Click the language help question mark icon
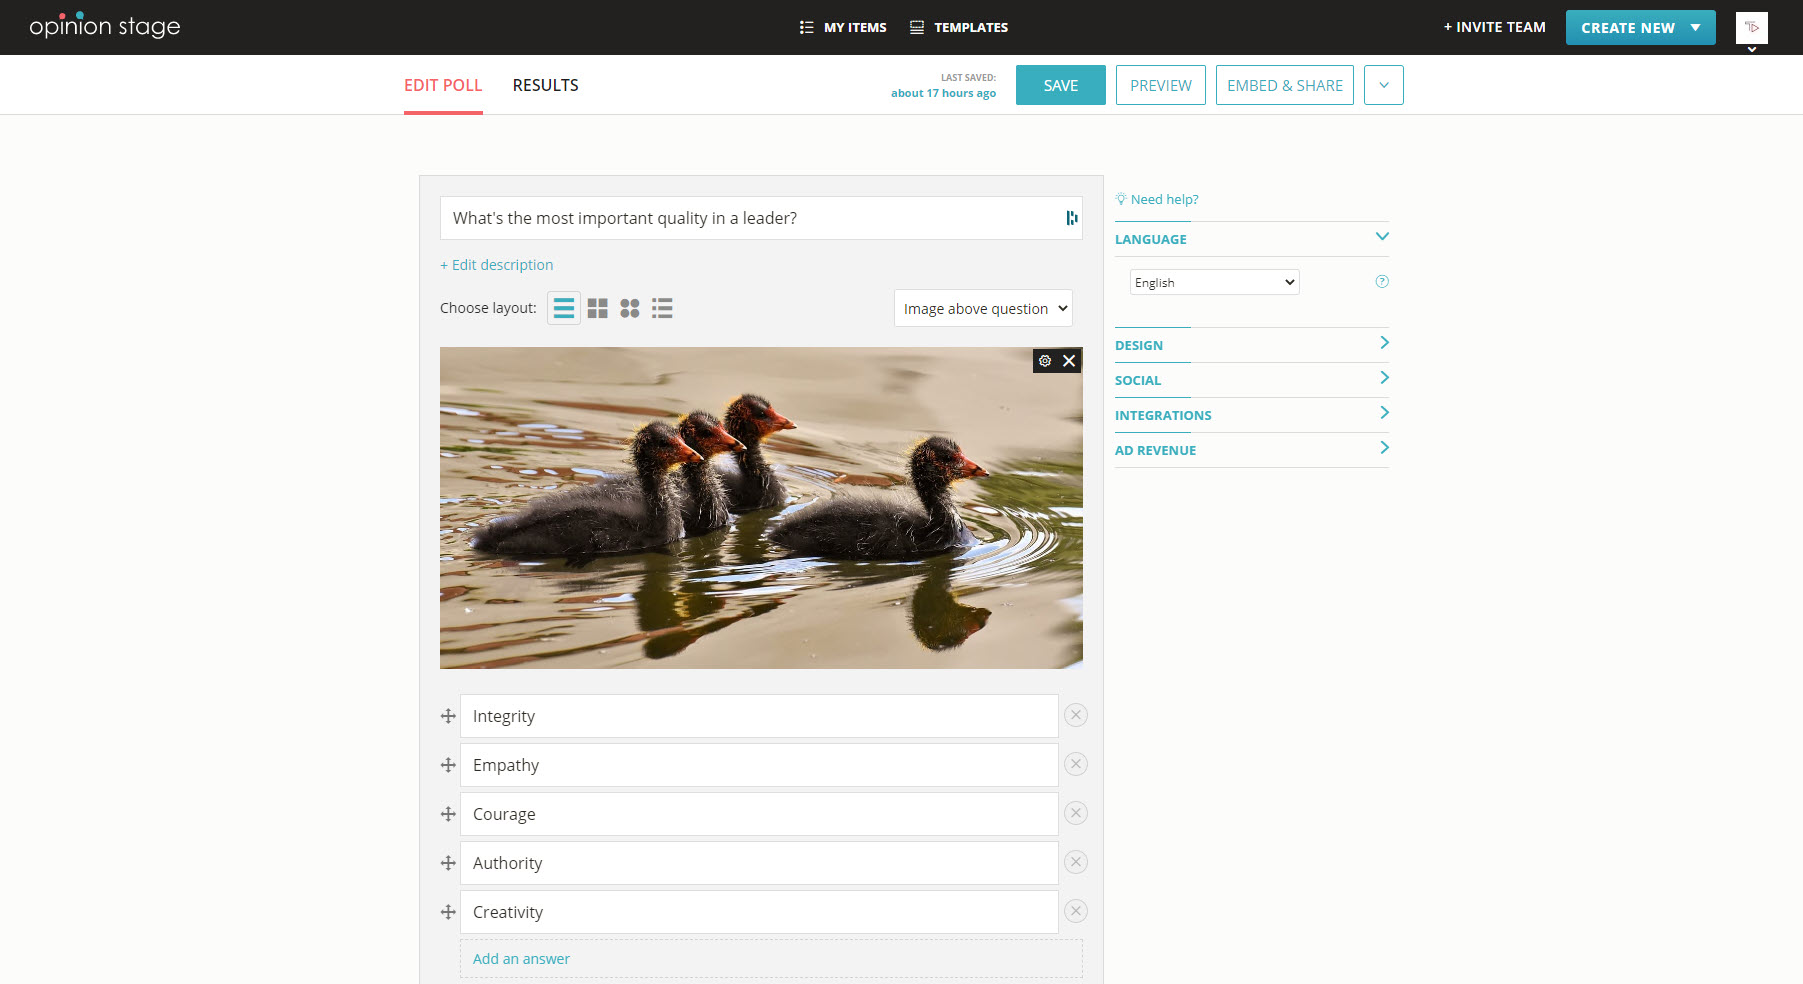Viewport: 1803px width, 984px height. click(1382, 282)
